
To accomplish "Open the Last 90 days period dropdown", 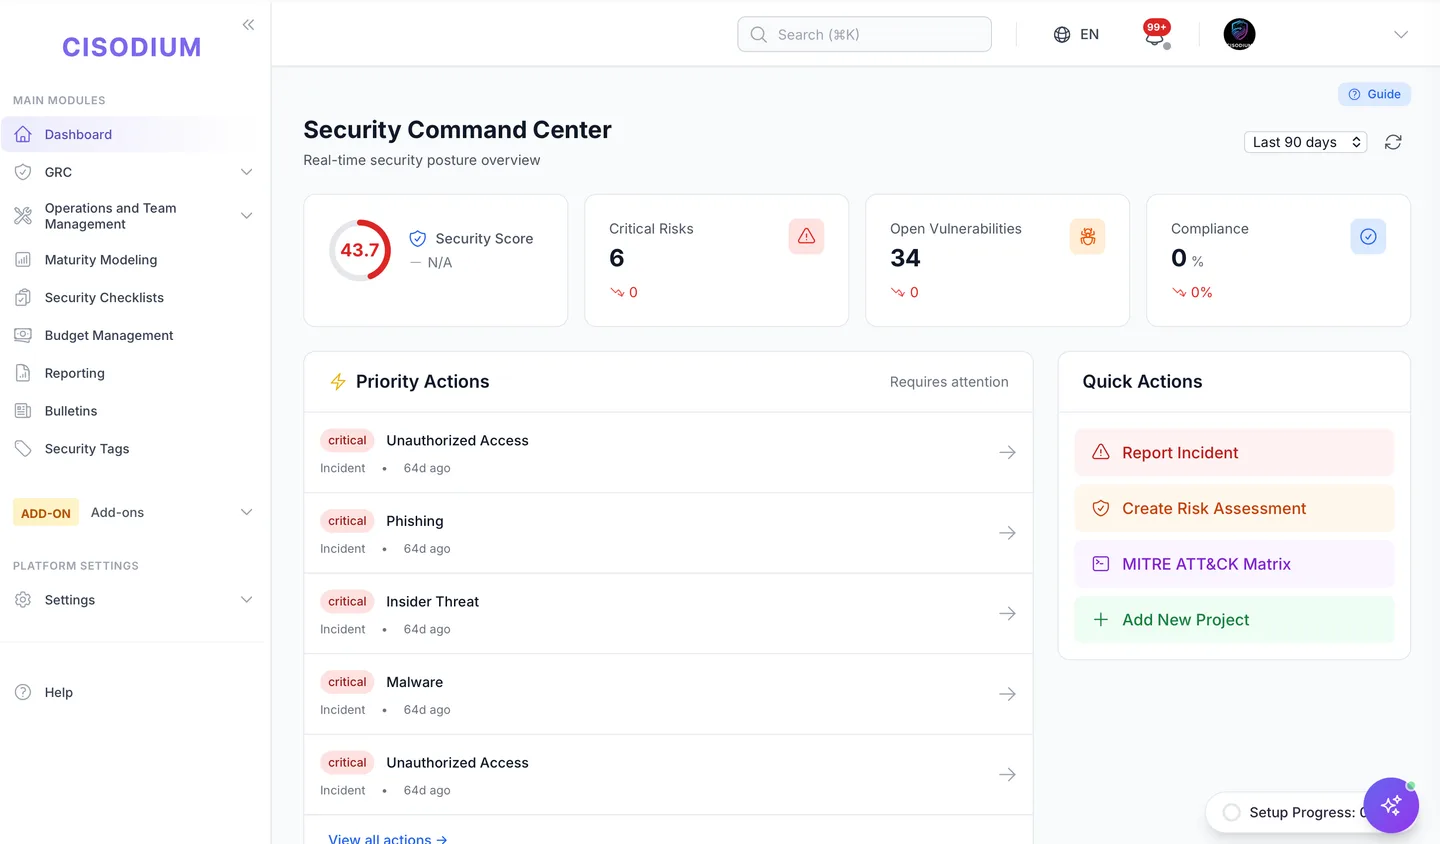I will click(1305, 142).
